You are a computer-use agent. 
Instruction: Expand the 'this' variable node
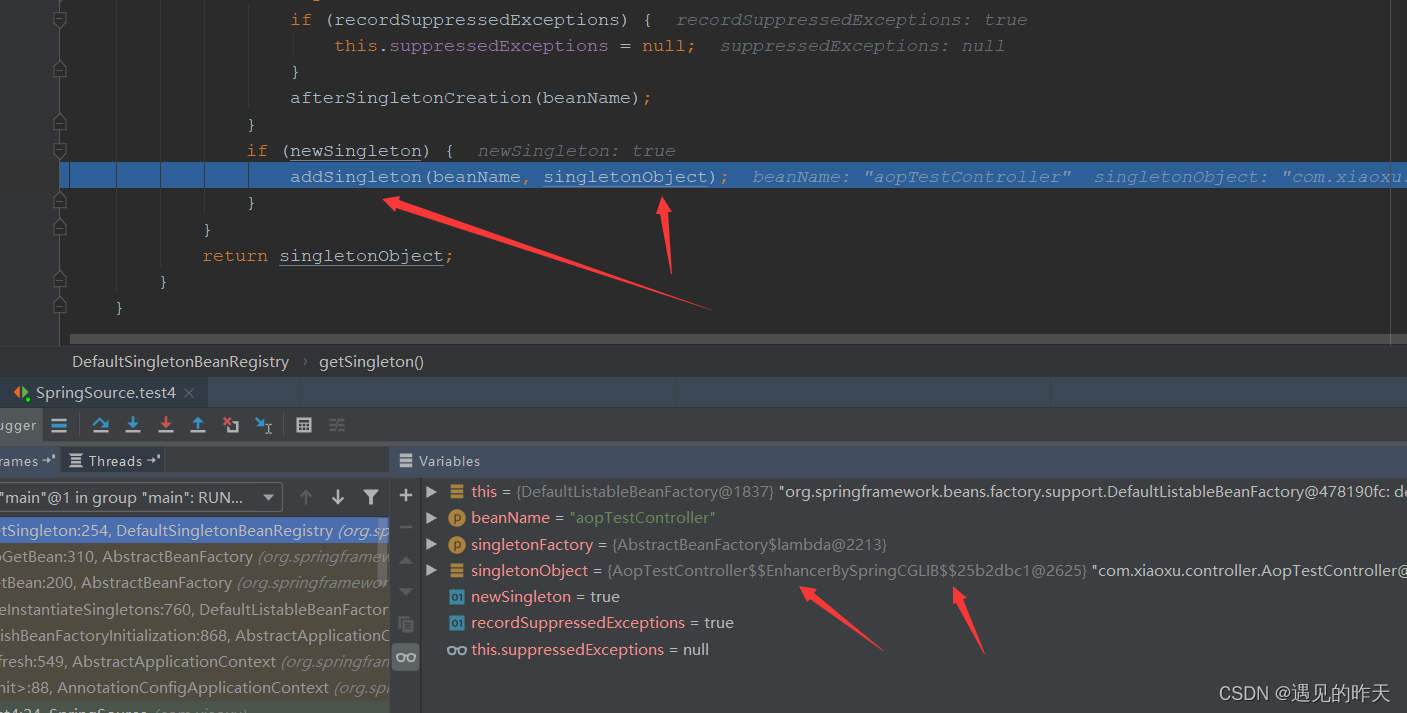(431, 491)
